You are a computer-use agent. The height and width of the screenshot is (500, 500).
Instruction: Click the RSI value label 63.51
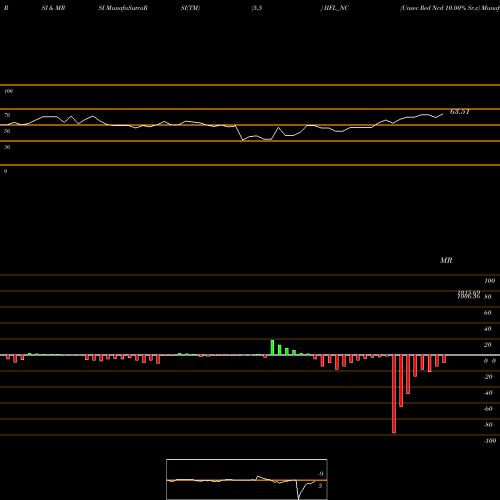(460, 112)
